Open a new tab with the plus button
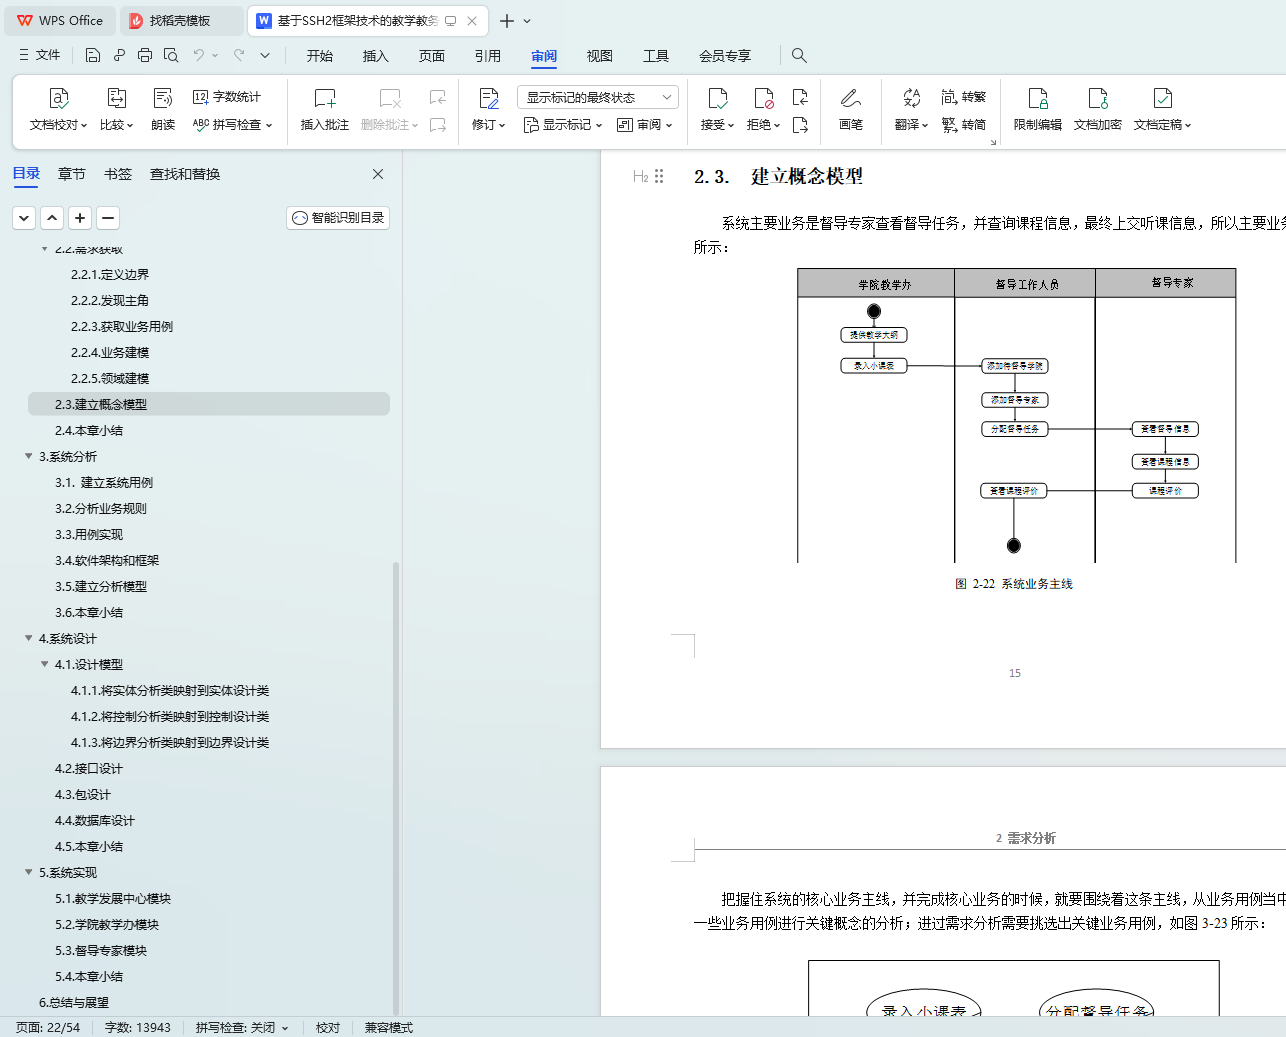The image size is (1286, 1037). coord(507,21)
